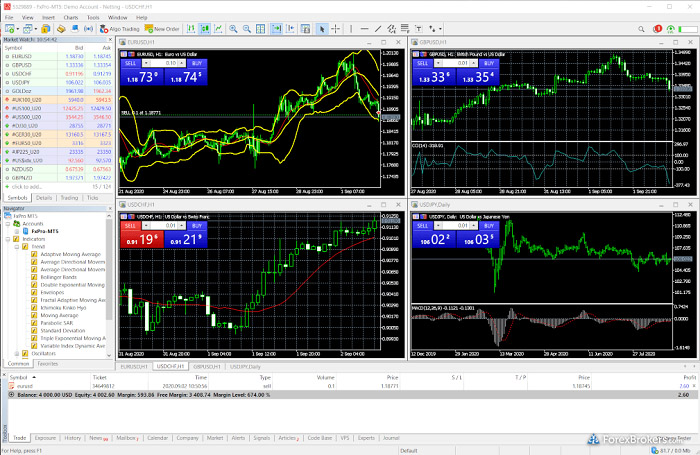Open volume dropdown on EURUSD one-click panel

146,63
